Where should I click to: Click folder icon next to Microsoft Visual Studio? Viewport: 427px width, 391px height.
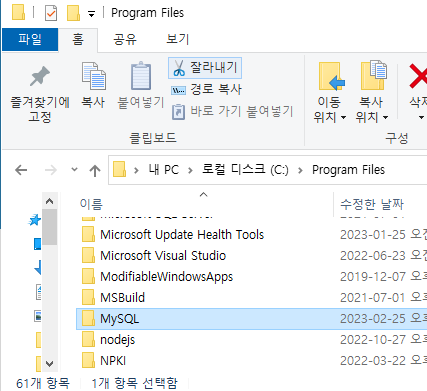pos(88,255)
